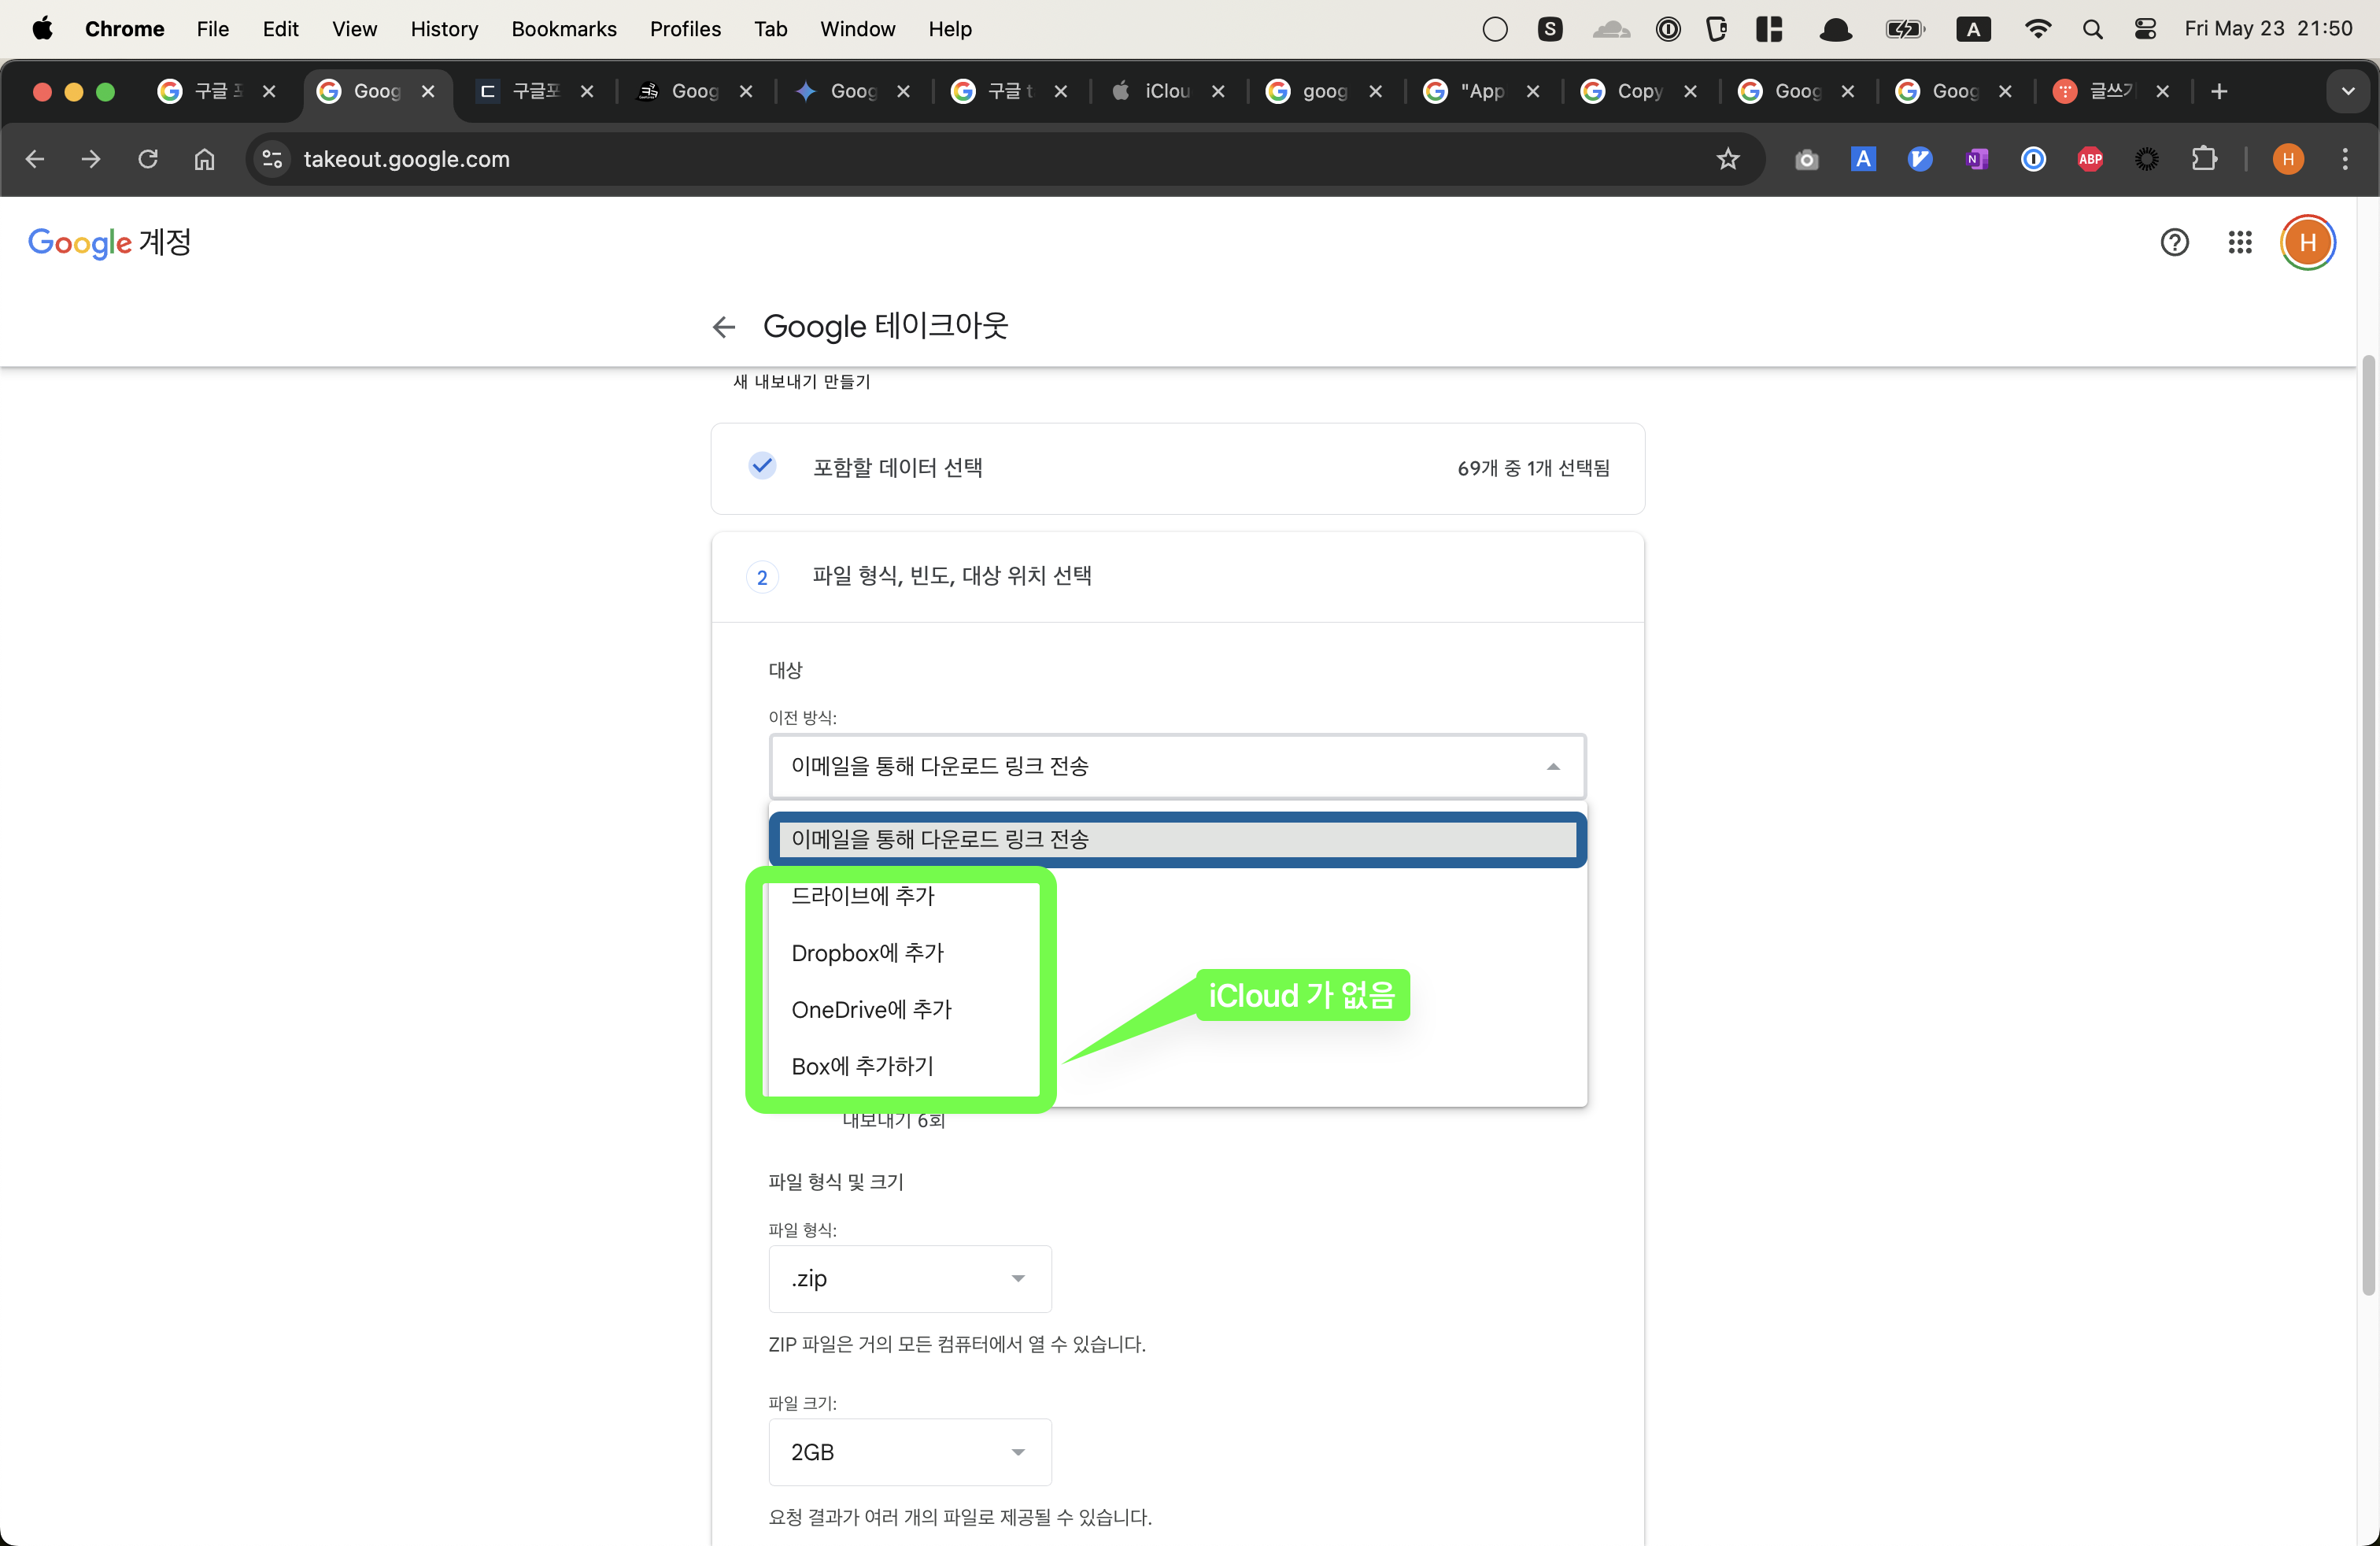Screen dimensions: 2380x1546
Task: Open the .zip file type dropdown
Action: point(909,1278)
